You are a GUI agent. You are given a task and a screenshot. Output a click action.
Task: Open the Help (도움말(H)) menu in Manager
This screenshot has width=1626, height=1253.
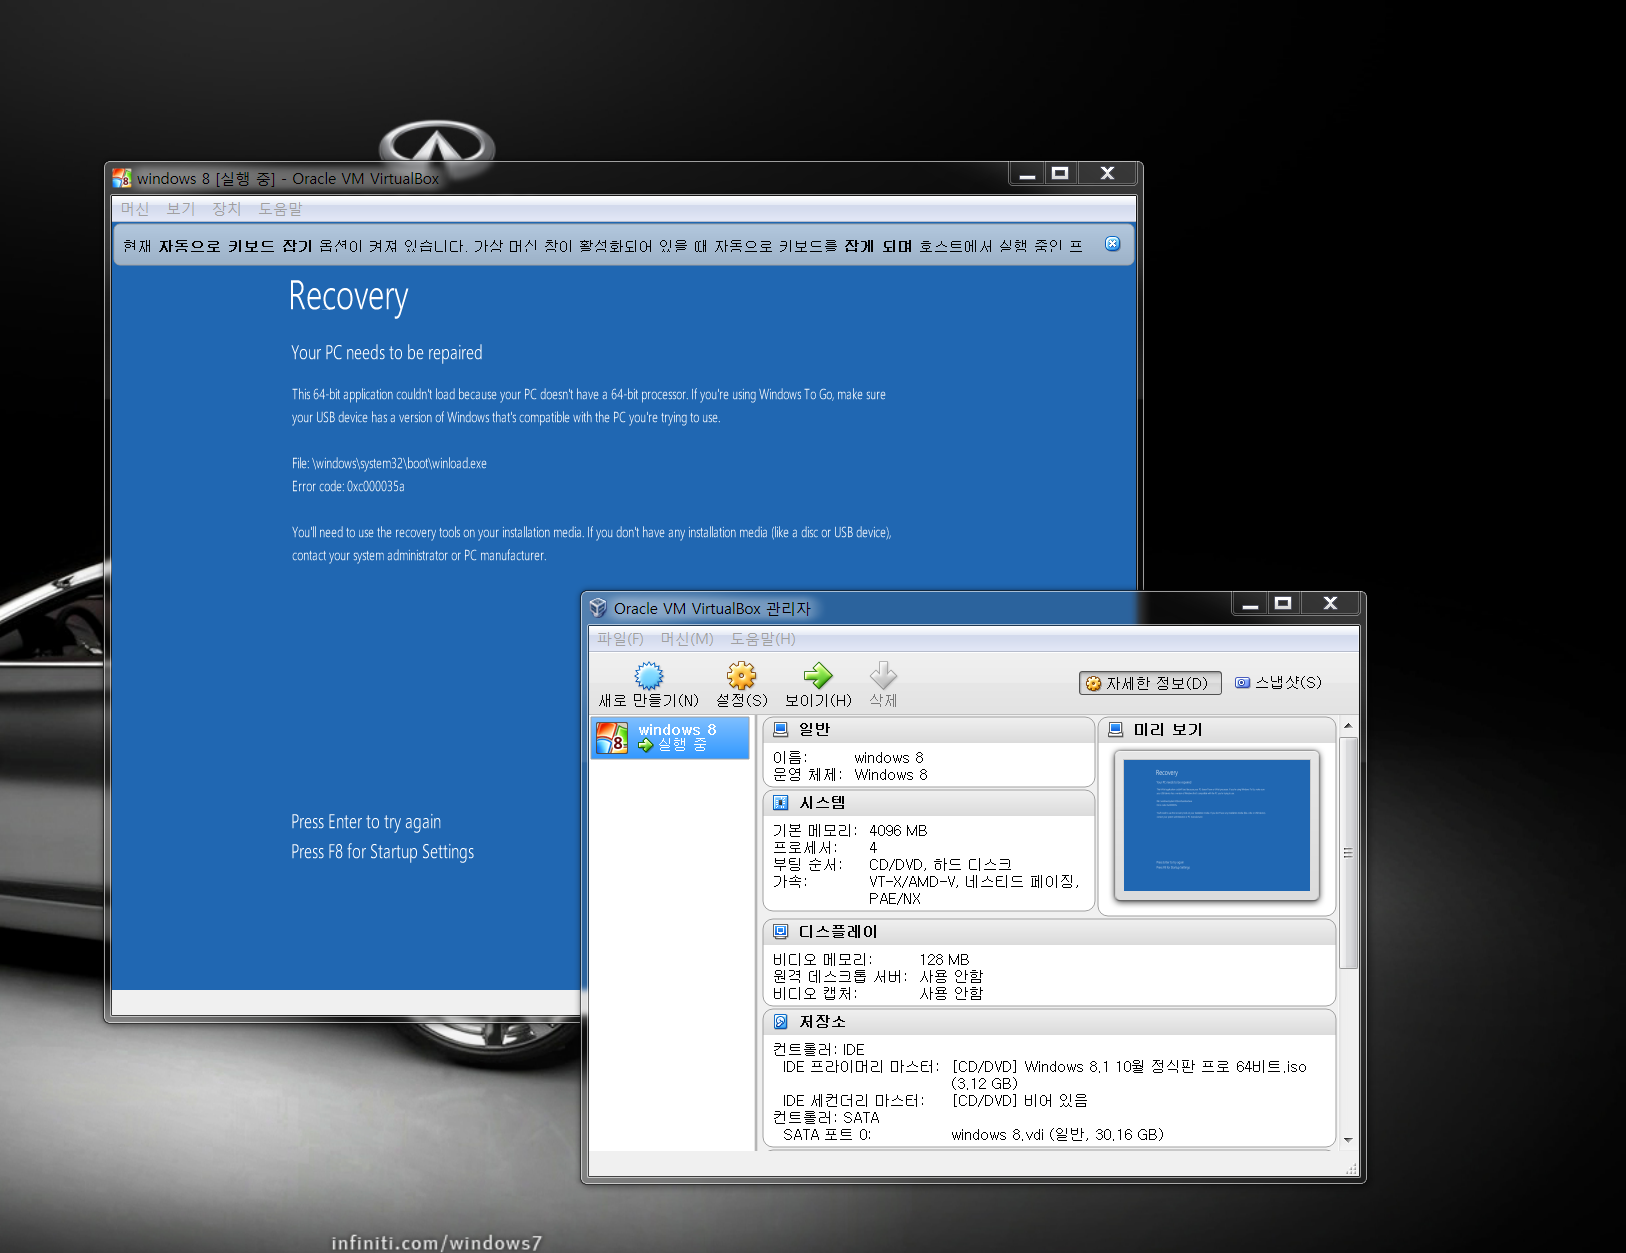click(x=763, y=639)
